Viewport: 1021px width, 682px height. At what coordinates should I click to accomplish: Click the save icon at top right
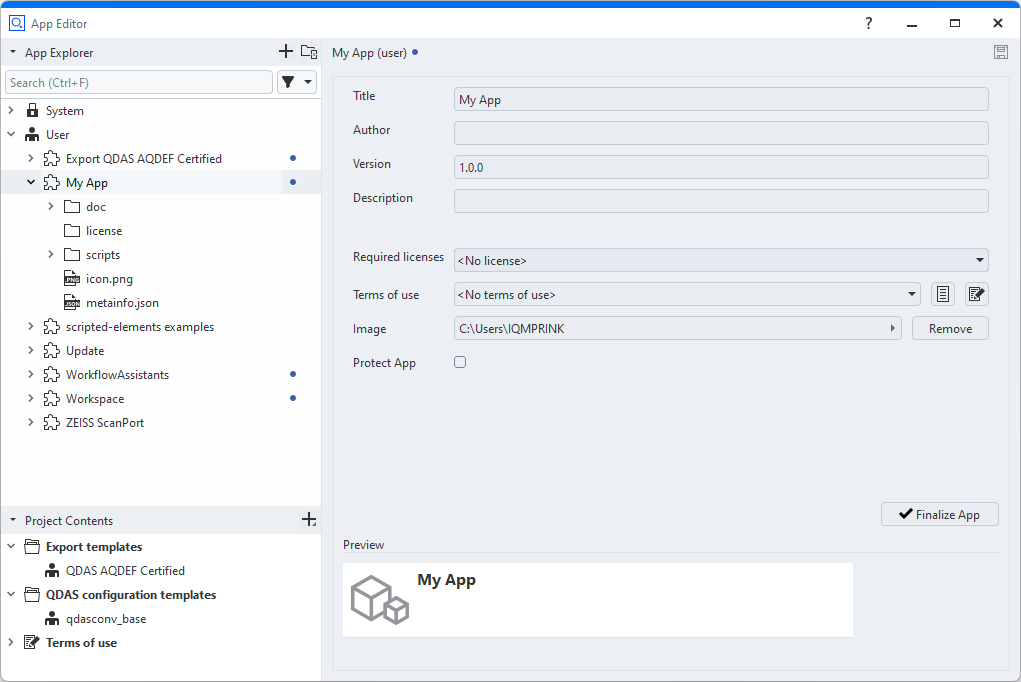(1000, 52)
